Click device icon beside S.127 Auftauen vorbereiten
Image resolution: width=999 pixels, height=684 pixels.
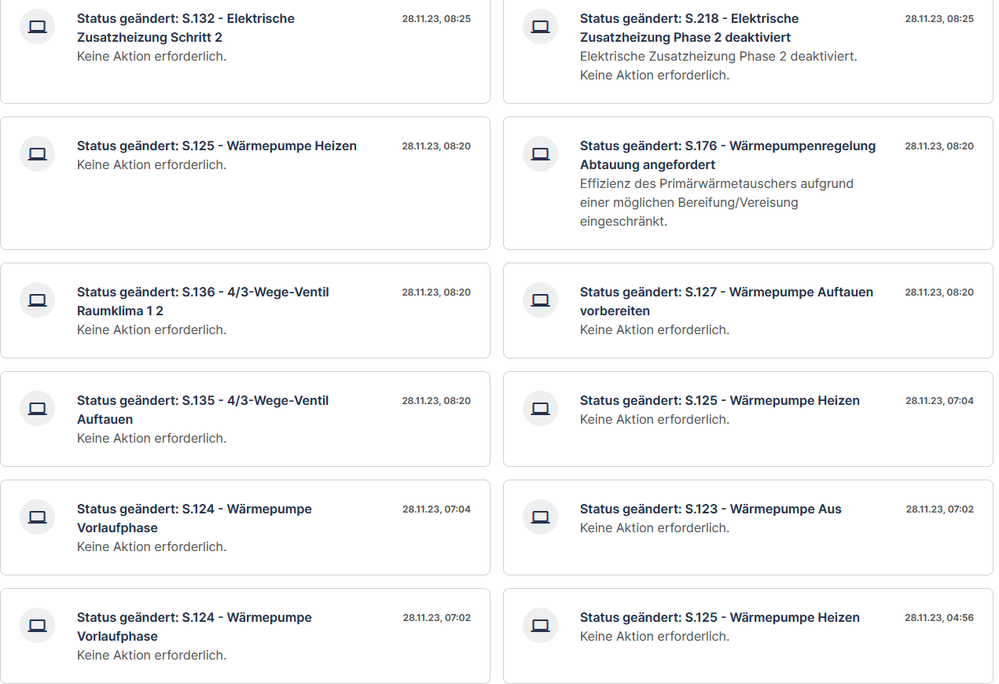[540, 300]
